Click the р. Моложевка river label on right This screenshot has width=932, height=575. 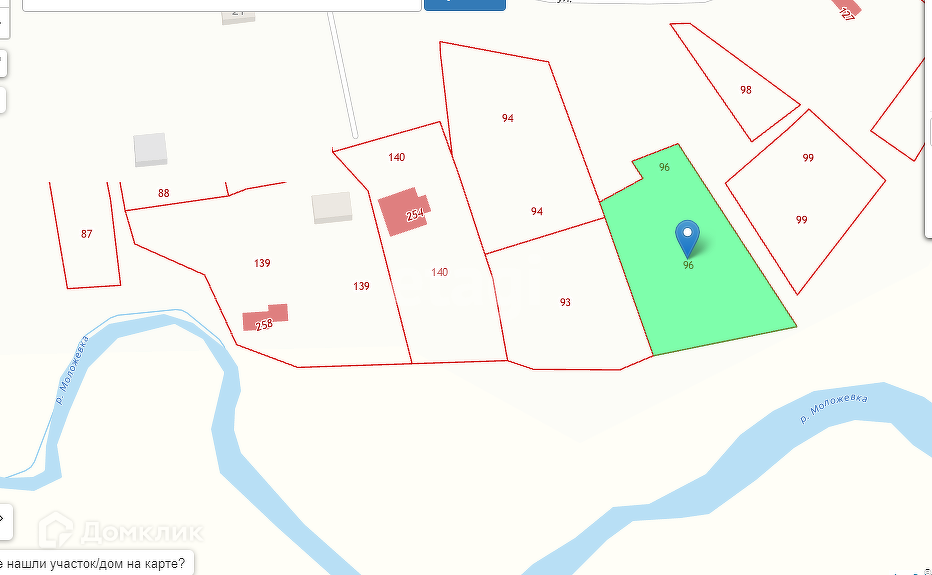point(834,409)
